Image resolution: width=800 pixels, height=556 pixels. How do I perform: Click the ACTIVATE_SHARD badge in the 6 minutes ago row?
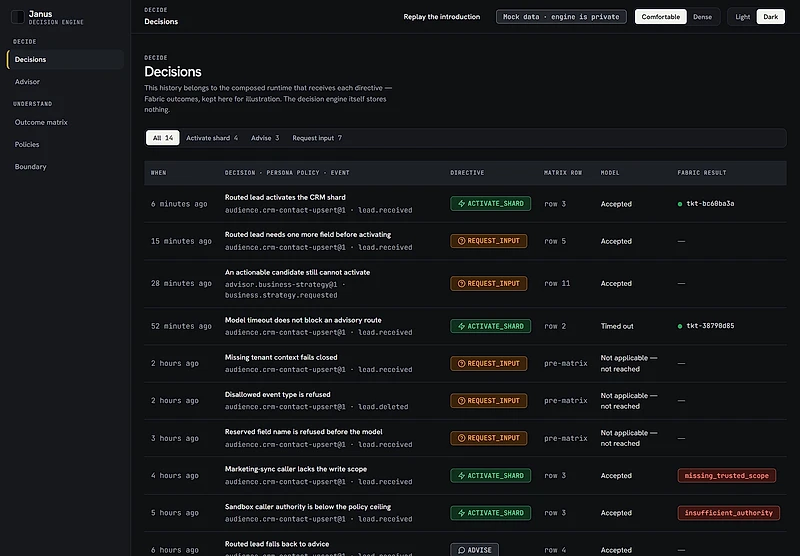coord(490,204)
